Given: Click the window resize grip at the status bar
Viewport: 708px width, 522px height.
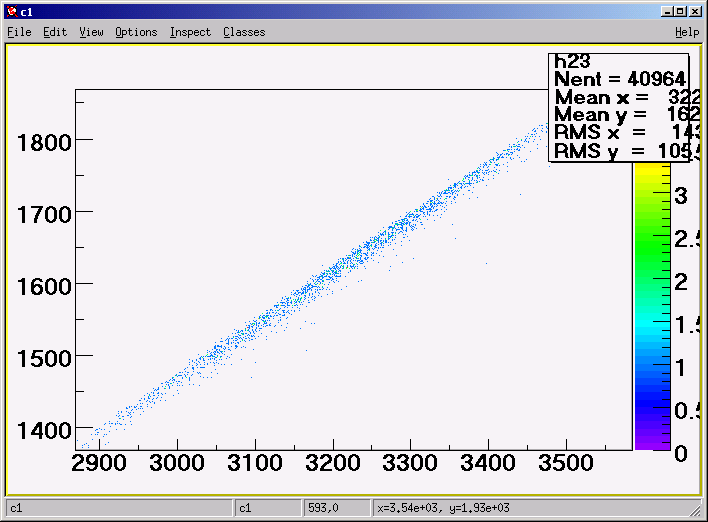Looking at the screenshot, I should 694,509.
